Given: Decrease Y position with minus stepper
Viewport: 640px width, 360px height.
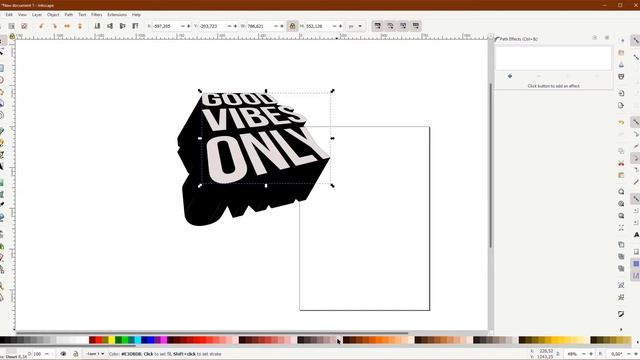Looking at the screenshot, I should pos(229,26).
